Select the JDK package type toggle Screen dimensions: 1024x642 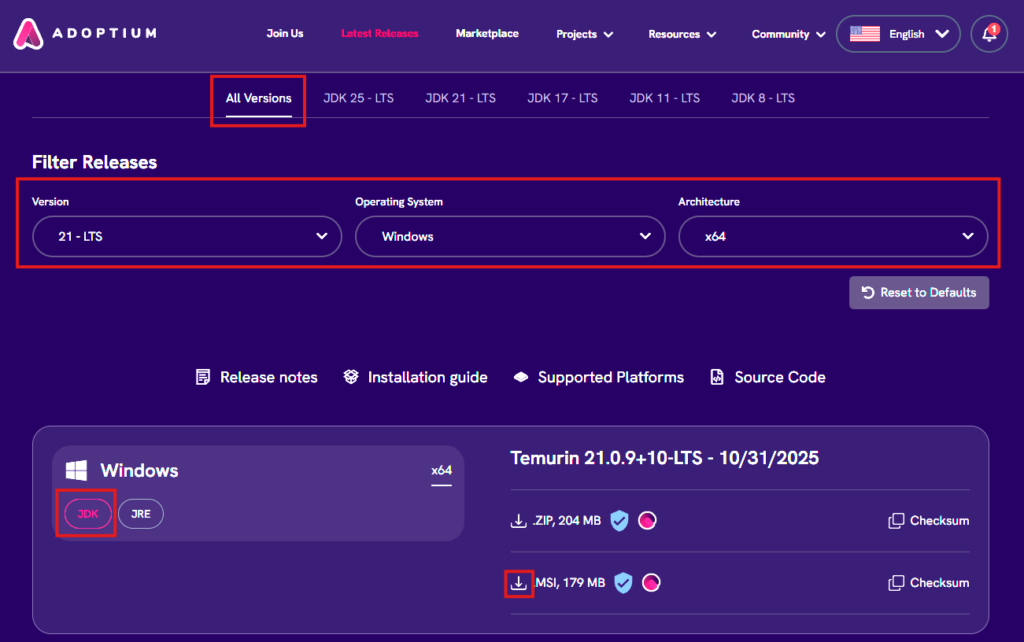coord(85,514)
